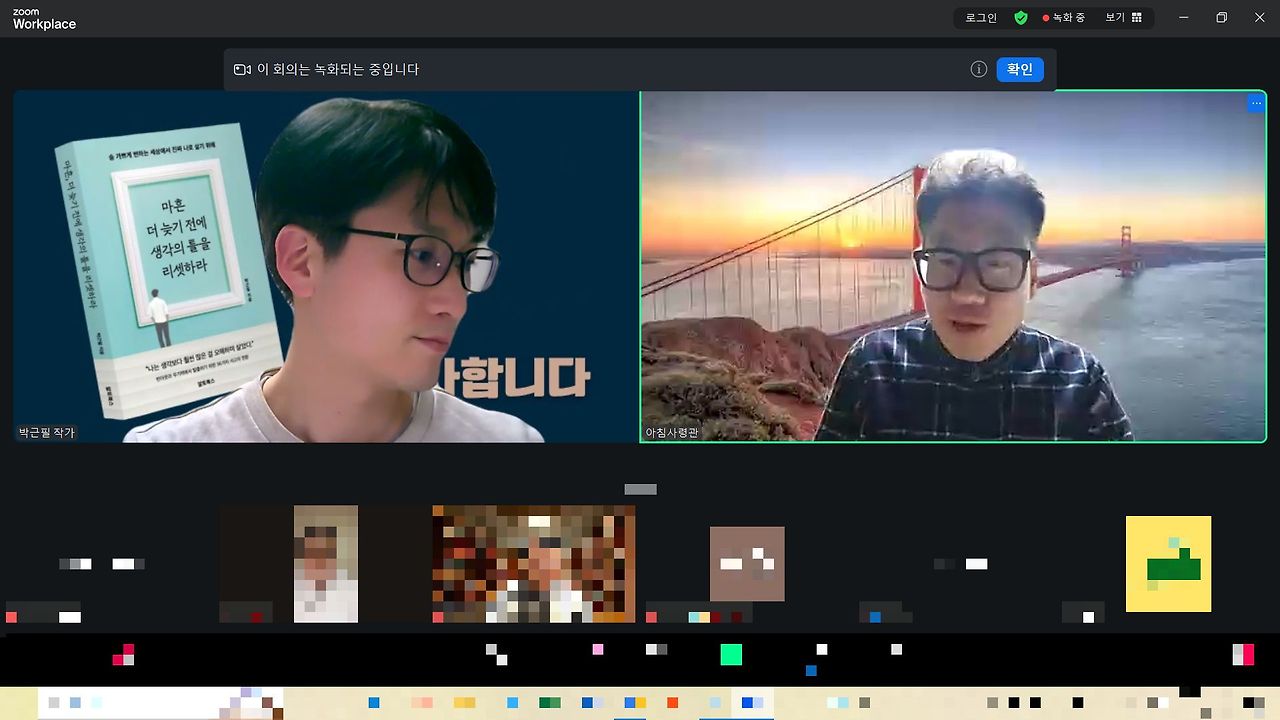The width and height of the screenshot is (1280, 720).
Task: Click the 확인 button in recording notice
Action: [x=1020, y=69]
